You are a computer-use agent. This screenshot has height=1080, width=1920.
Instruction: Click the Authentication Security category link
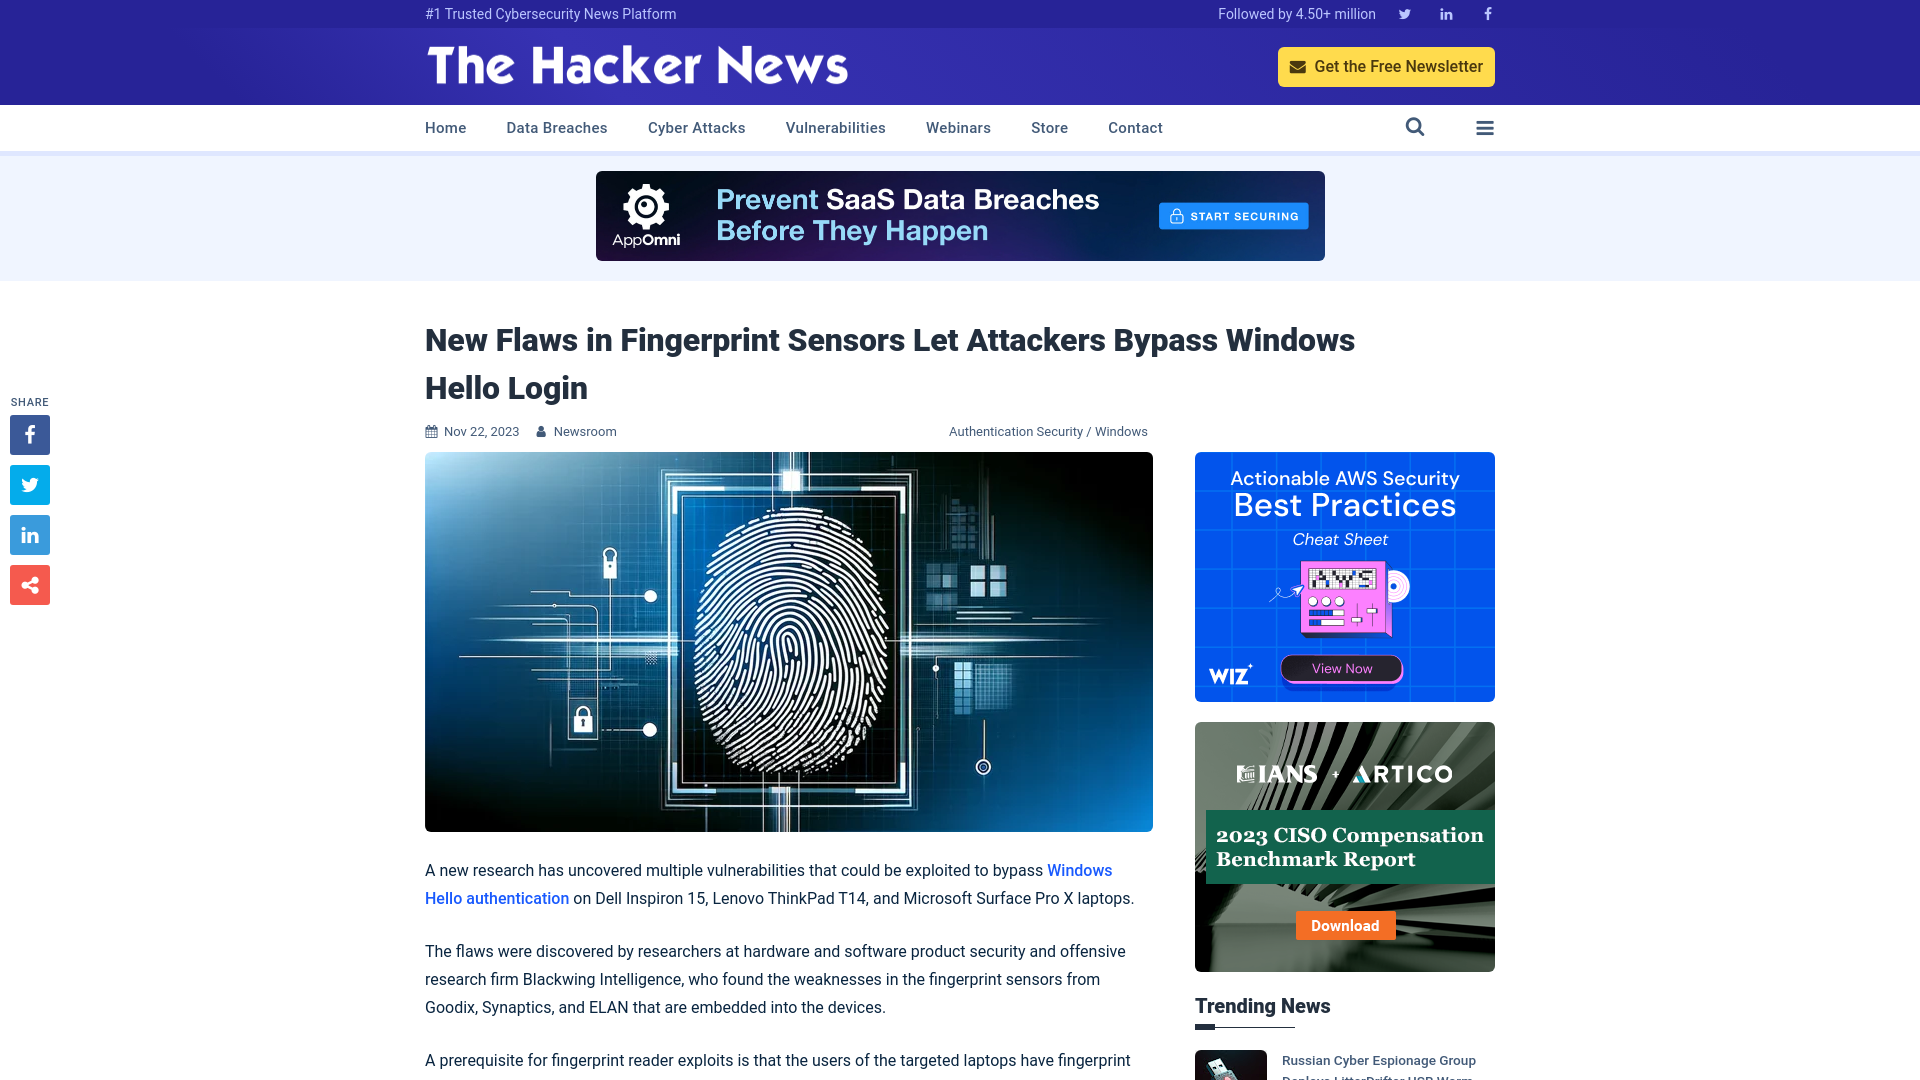coord(1015,431)
